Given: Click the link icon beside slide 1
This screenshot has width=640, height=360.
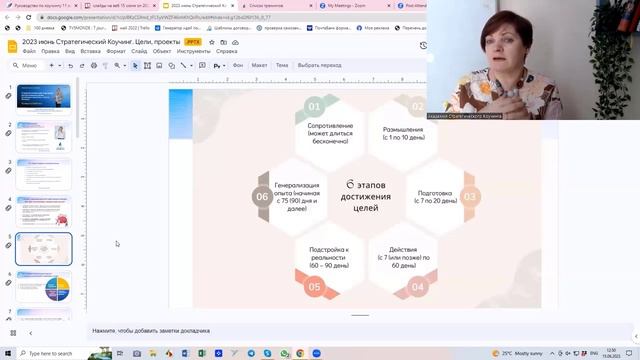Looking at the screenshot, I should click(x=8, y=96).
